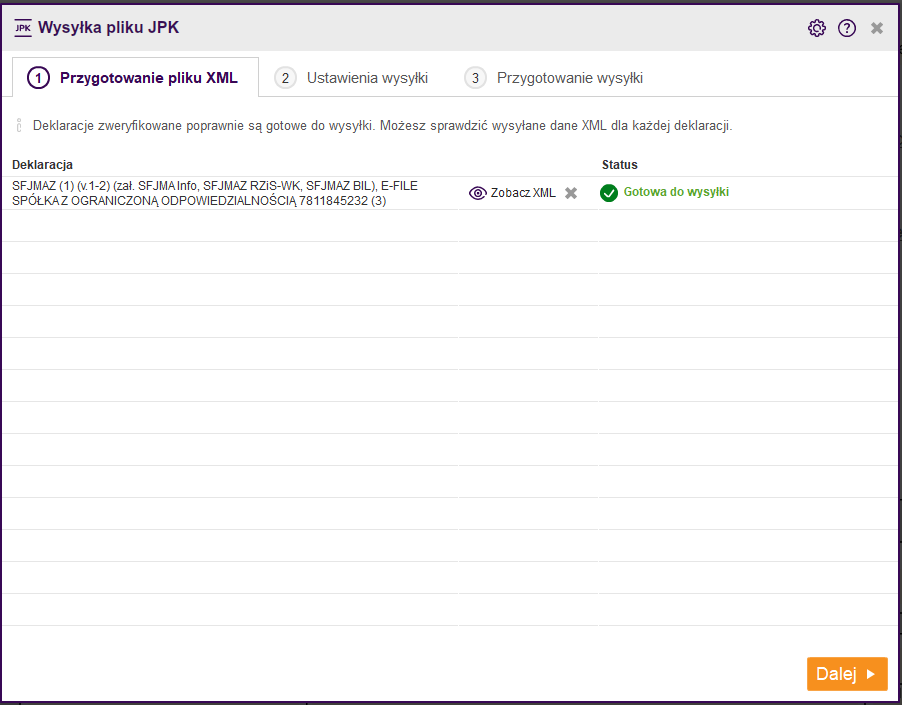Switch to the Ustawienia wysyłki tab

tap(351, 78)
